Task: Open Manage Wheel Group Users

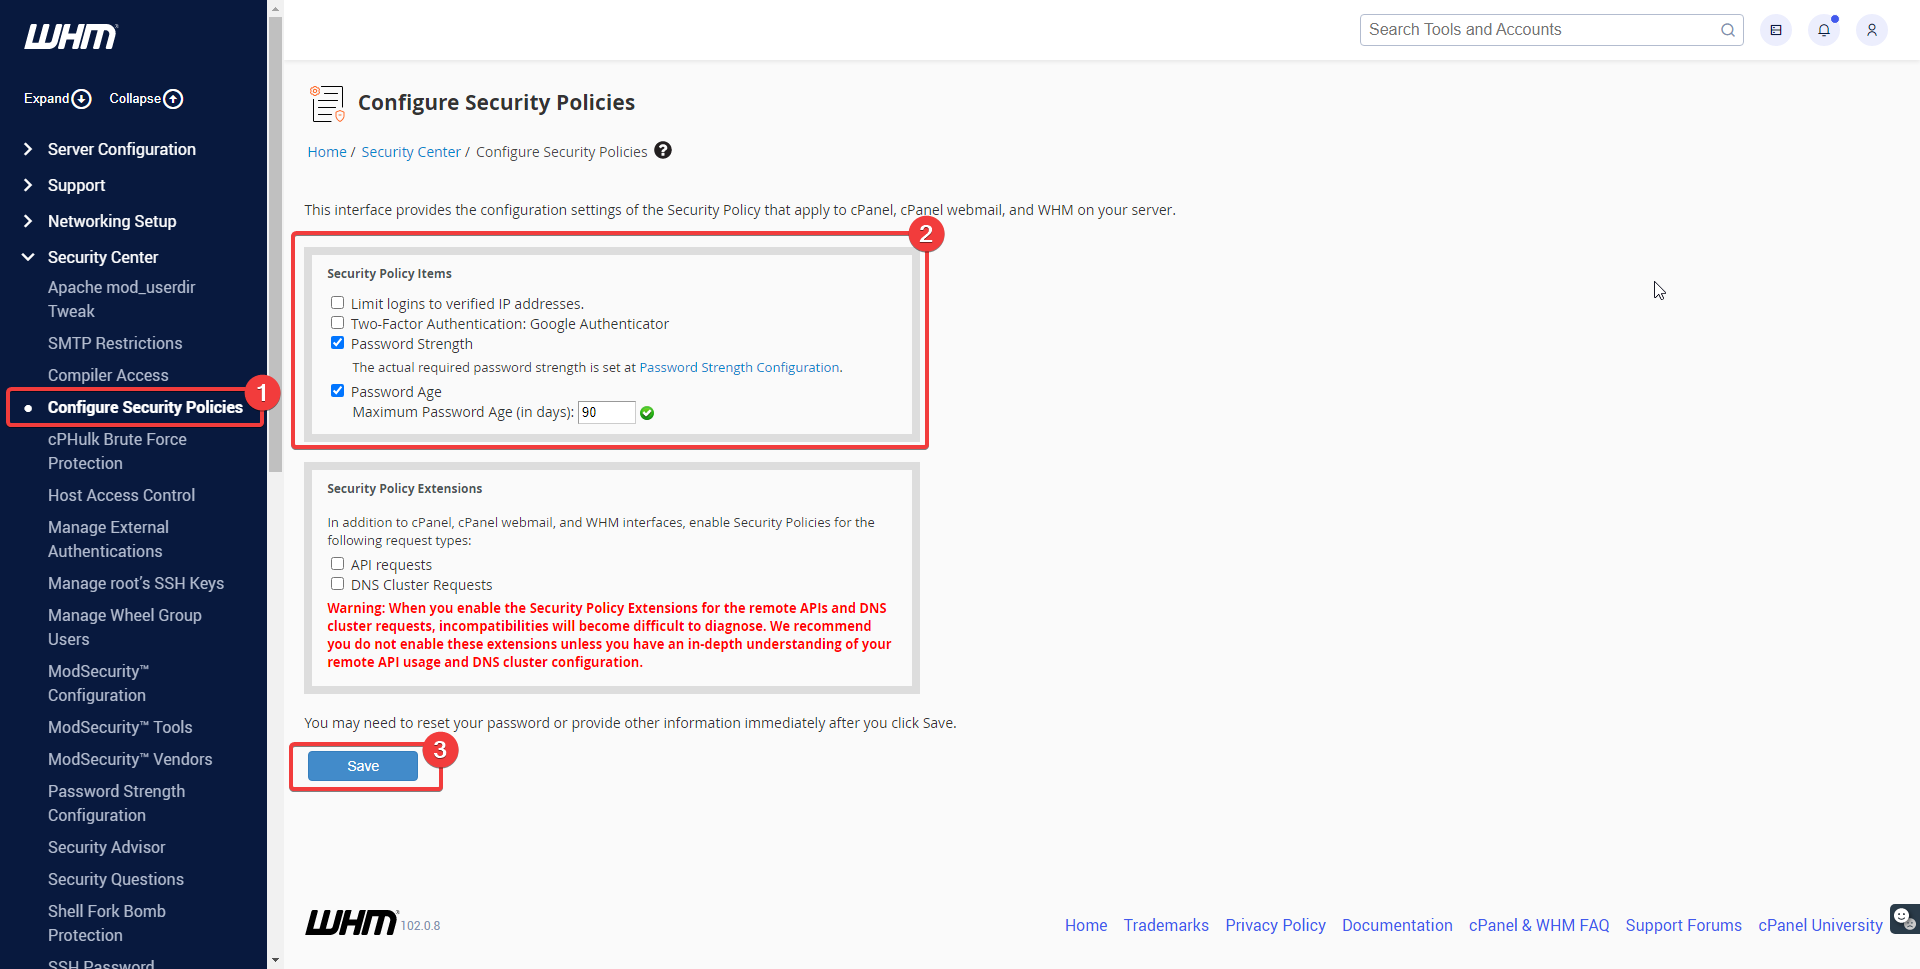Action: tap(125, 627)
